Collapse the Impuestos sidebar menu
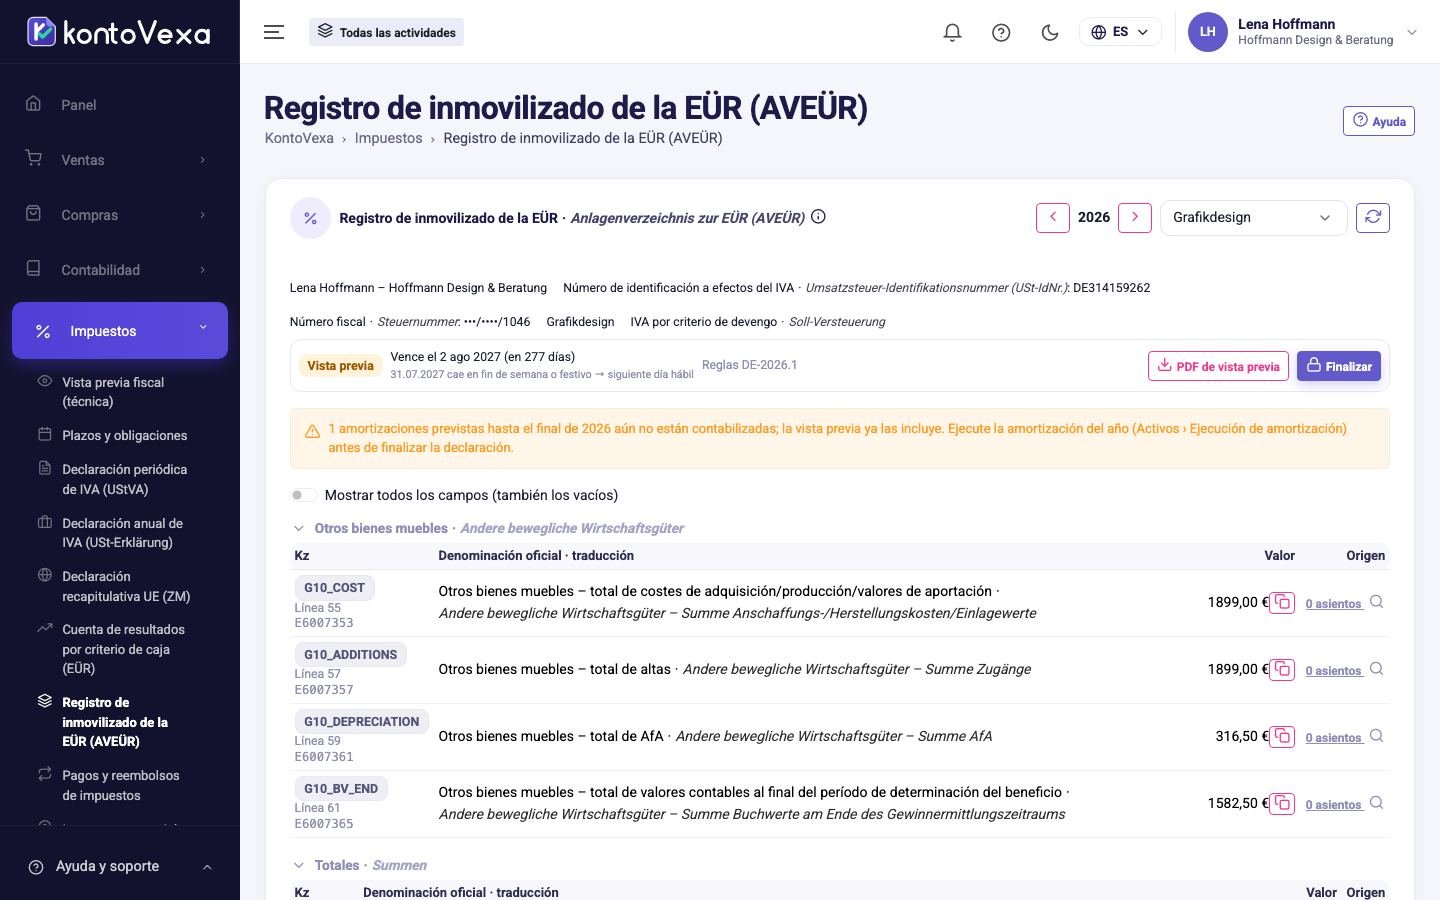Viewport: 1440px width, 900px height. pos(120,330)
